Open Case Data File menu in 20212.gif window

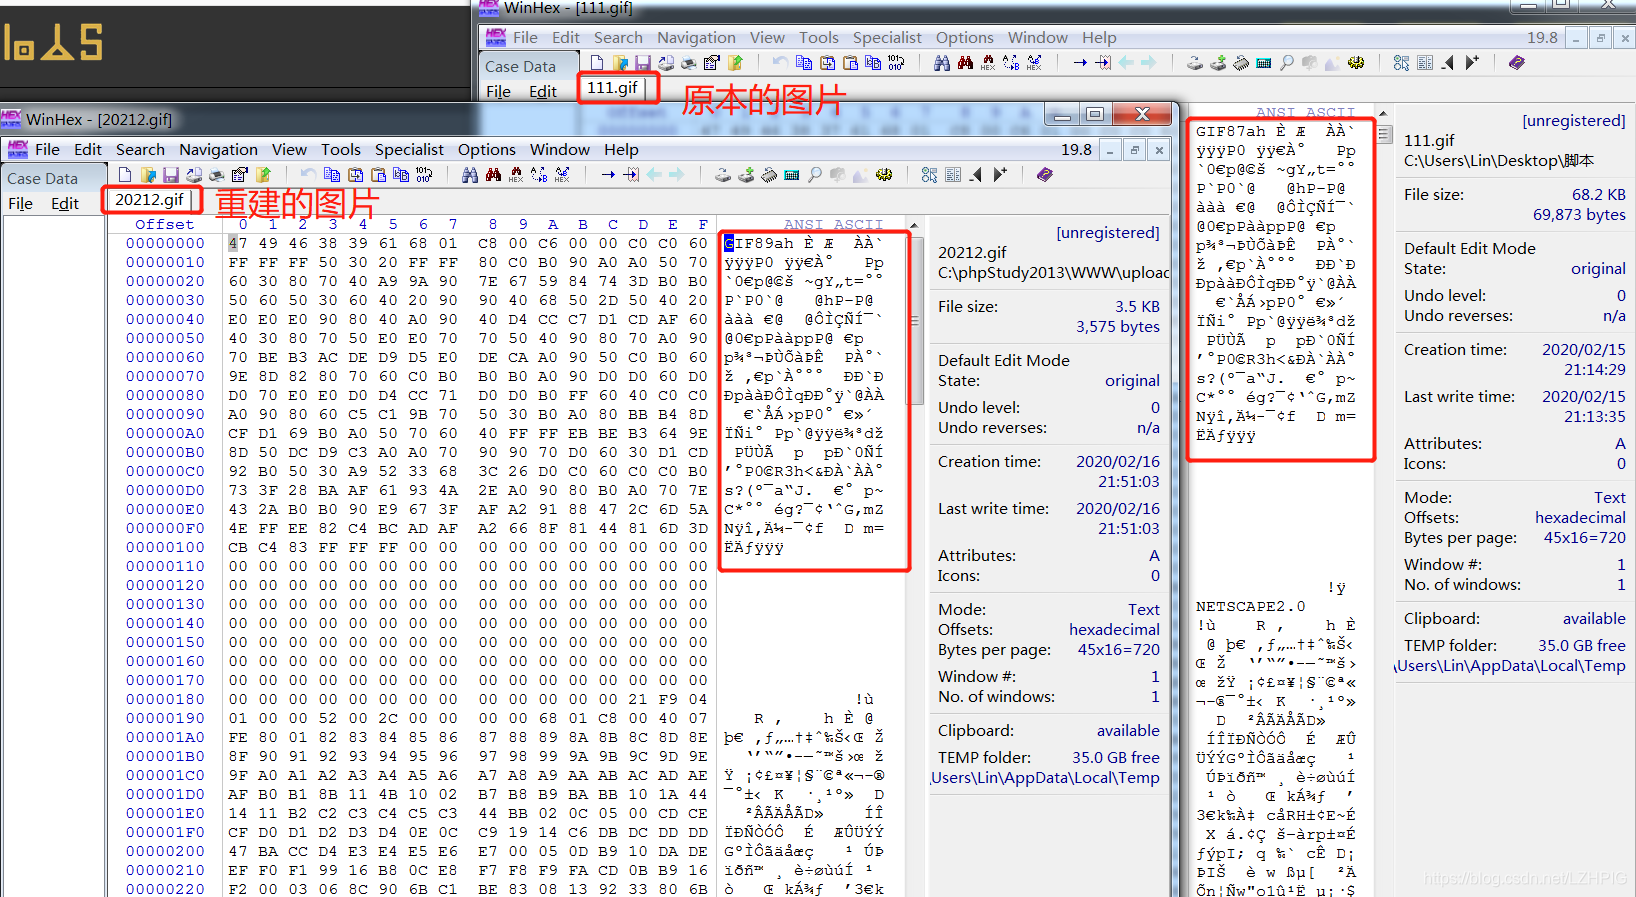click(x=20, y=204)
